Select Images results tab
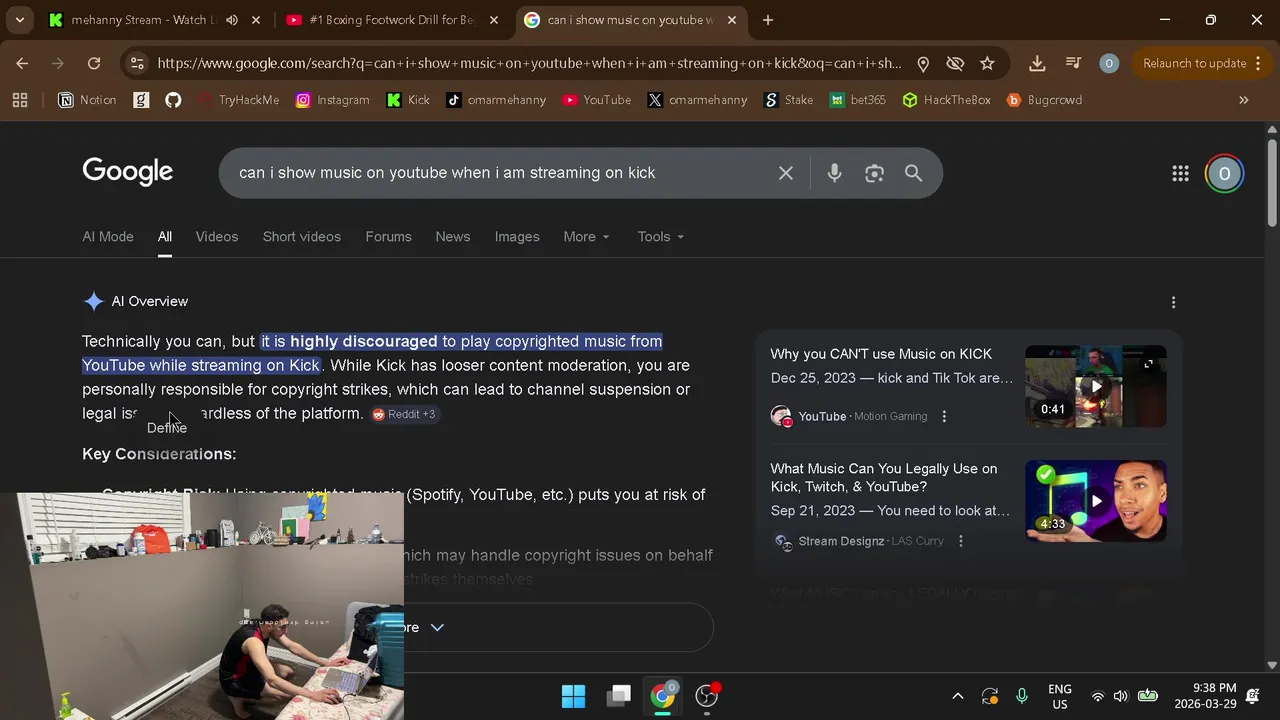Image resolution: width=1280 pixels, height=720 pixels. tap(517, 237)
